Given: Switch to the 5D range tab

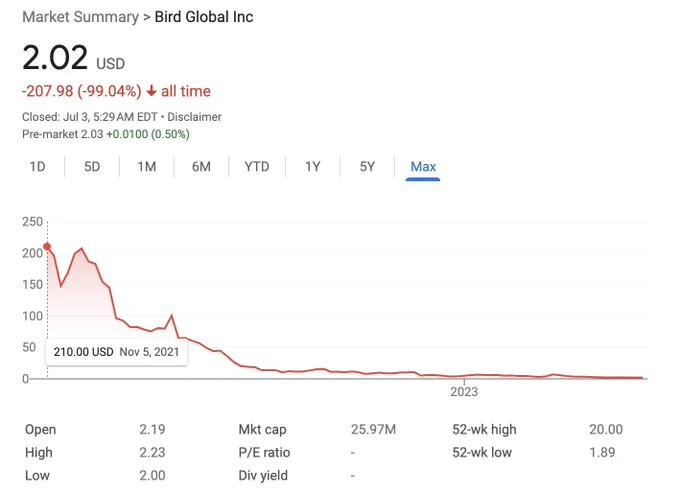Looking at the screenshot, I should (92, 167).
